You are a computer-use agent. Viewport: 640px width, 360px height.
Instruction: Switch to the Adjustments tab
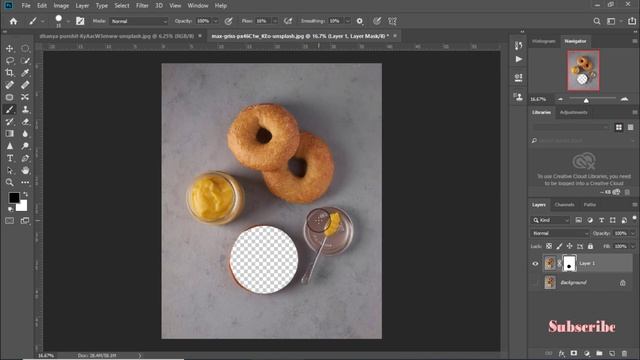pos(573,112)
